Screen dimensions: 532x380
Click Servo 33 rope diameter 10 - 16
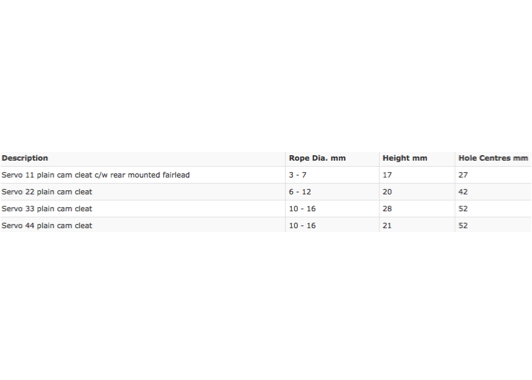tap(302, 209)
